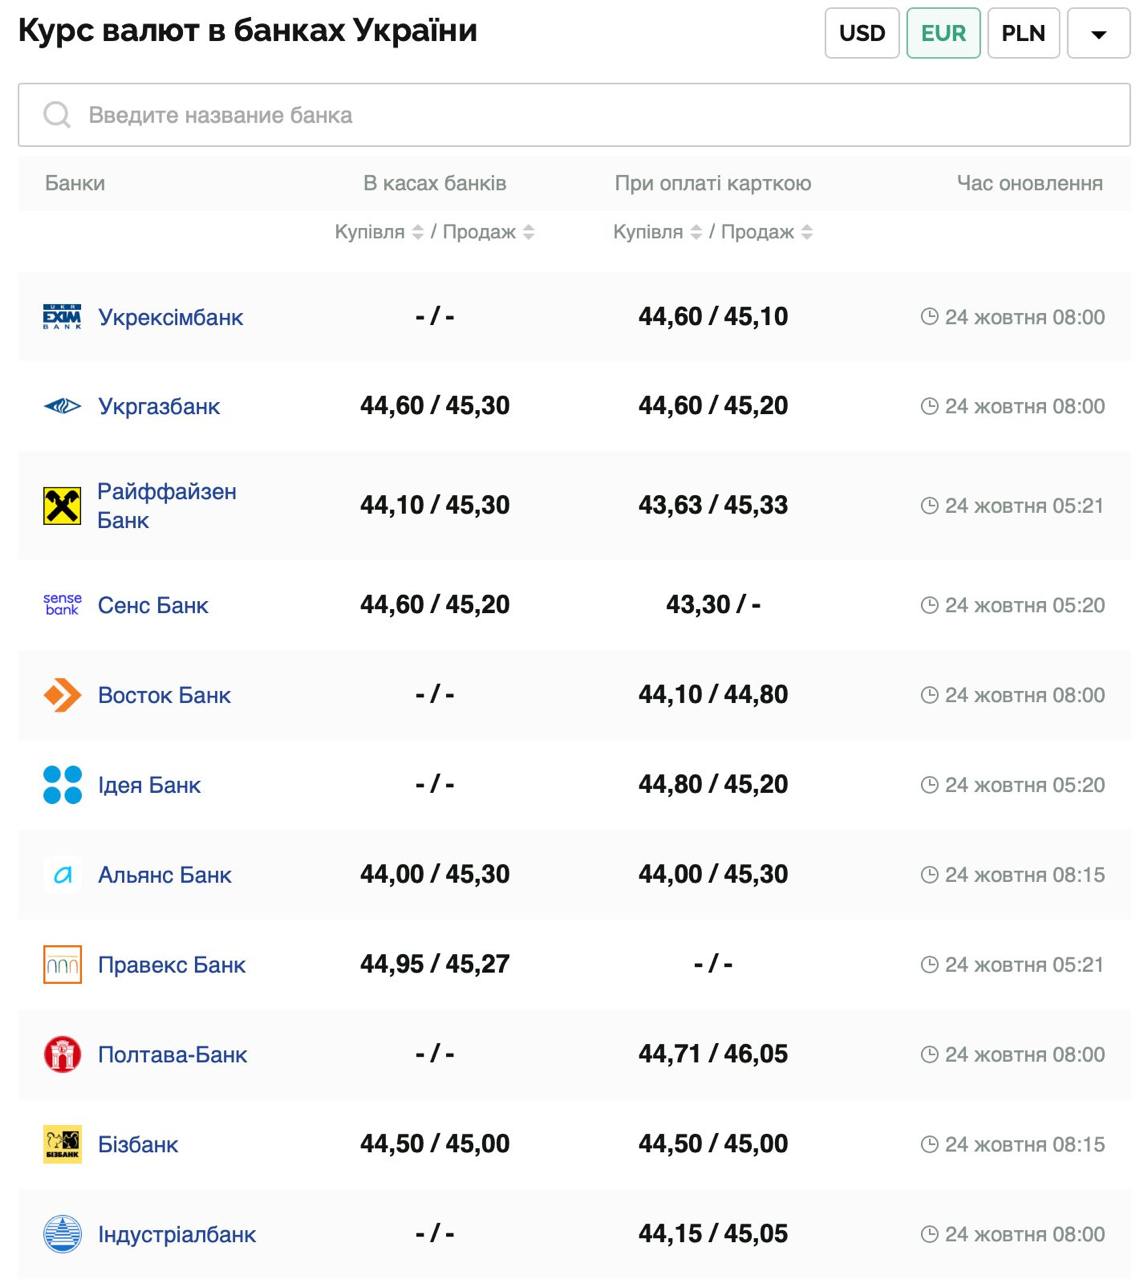Open the Правекс Банк link

(171, 965)
